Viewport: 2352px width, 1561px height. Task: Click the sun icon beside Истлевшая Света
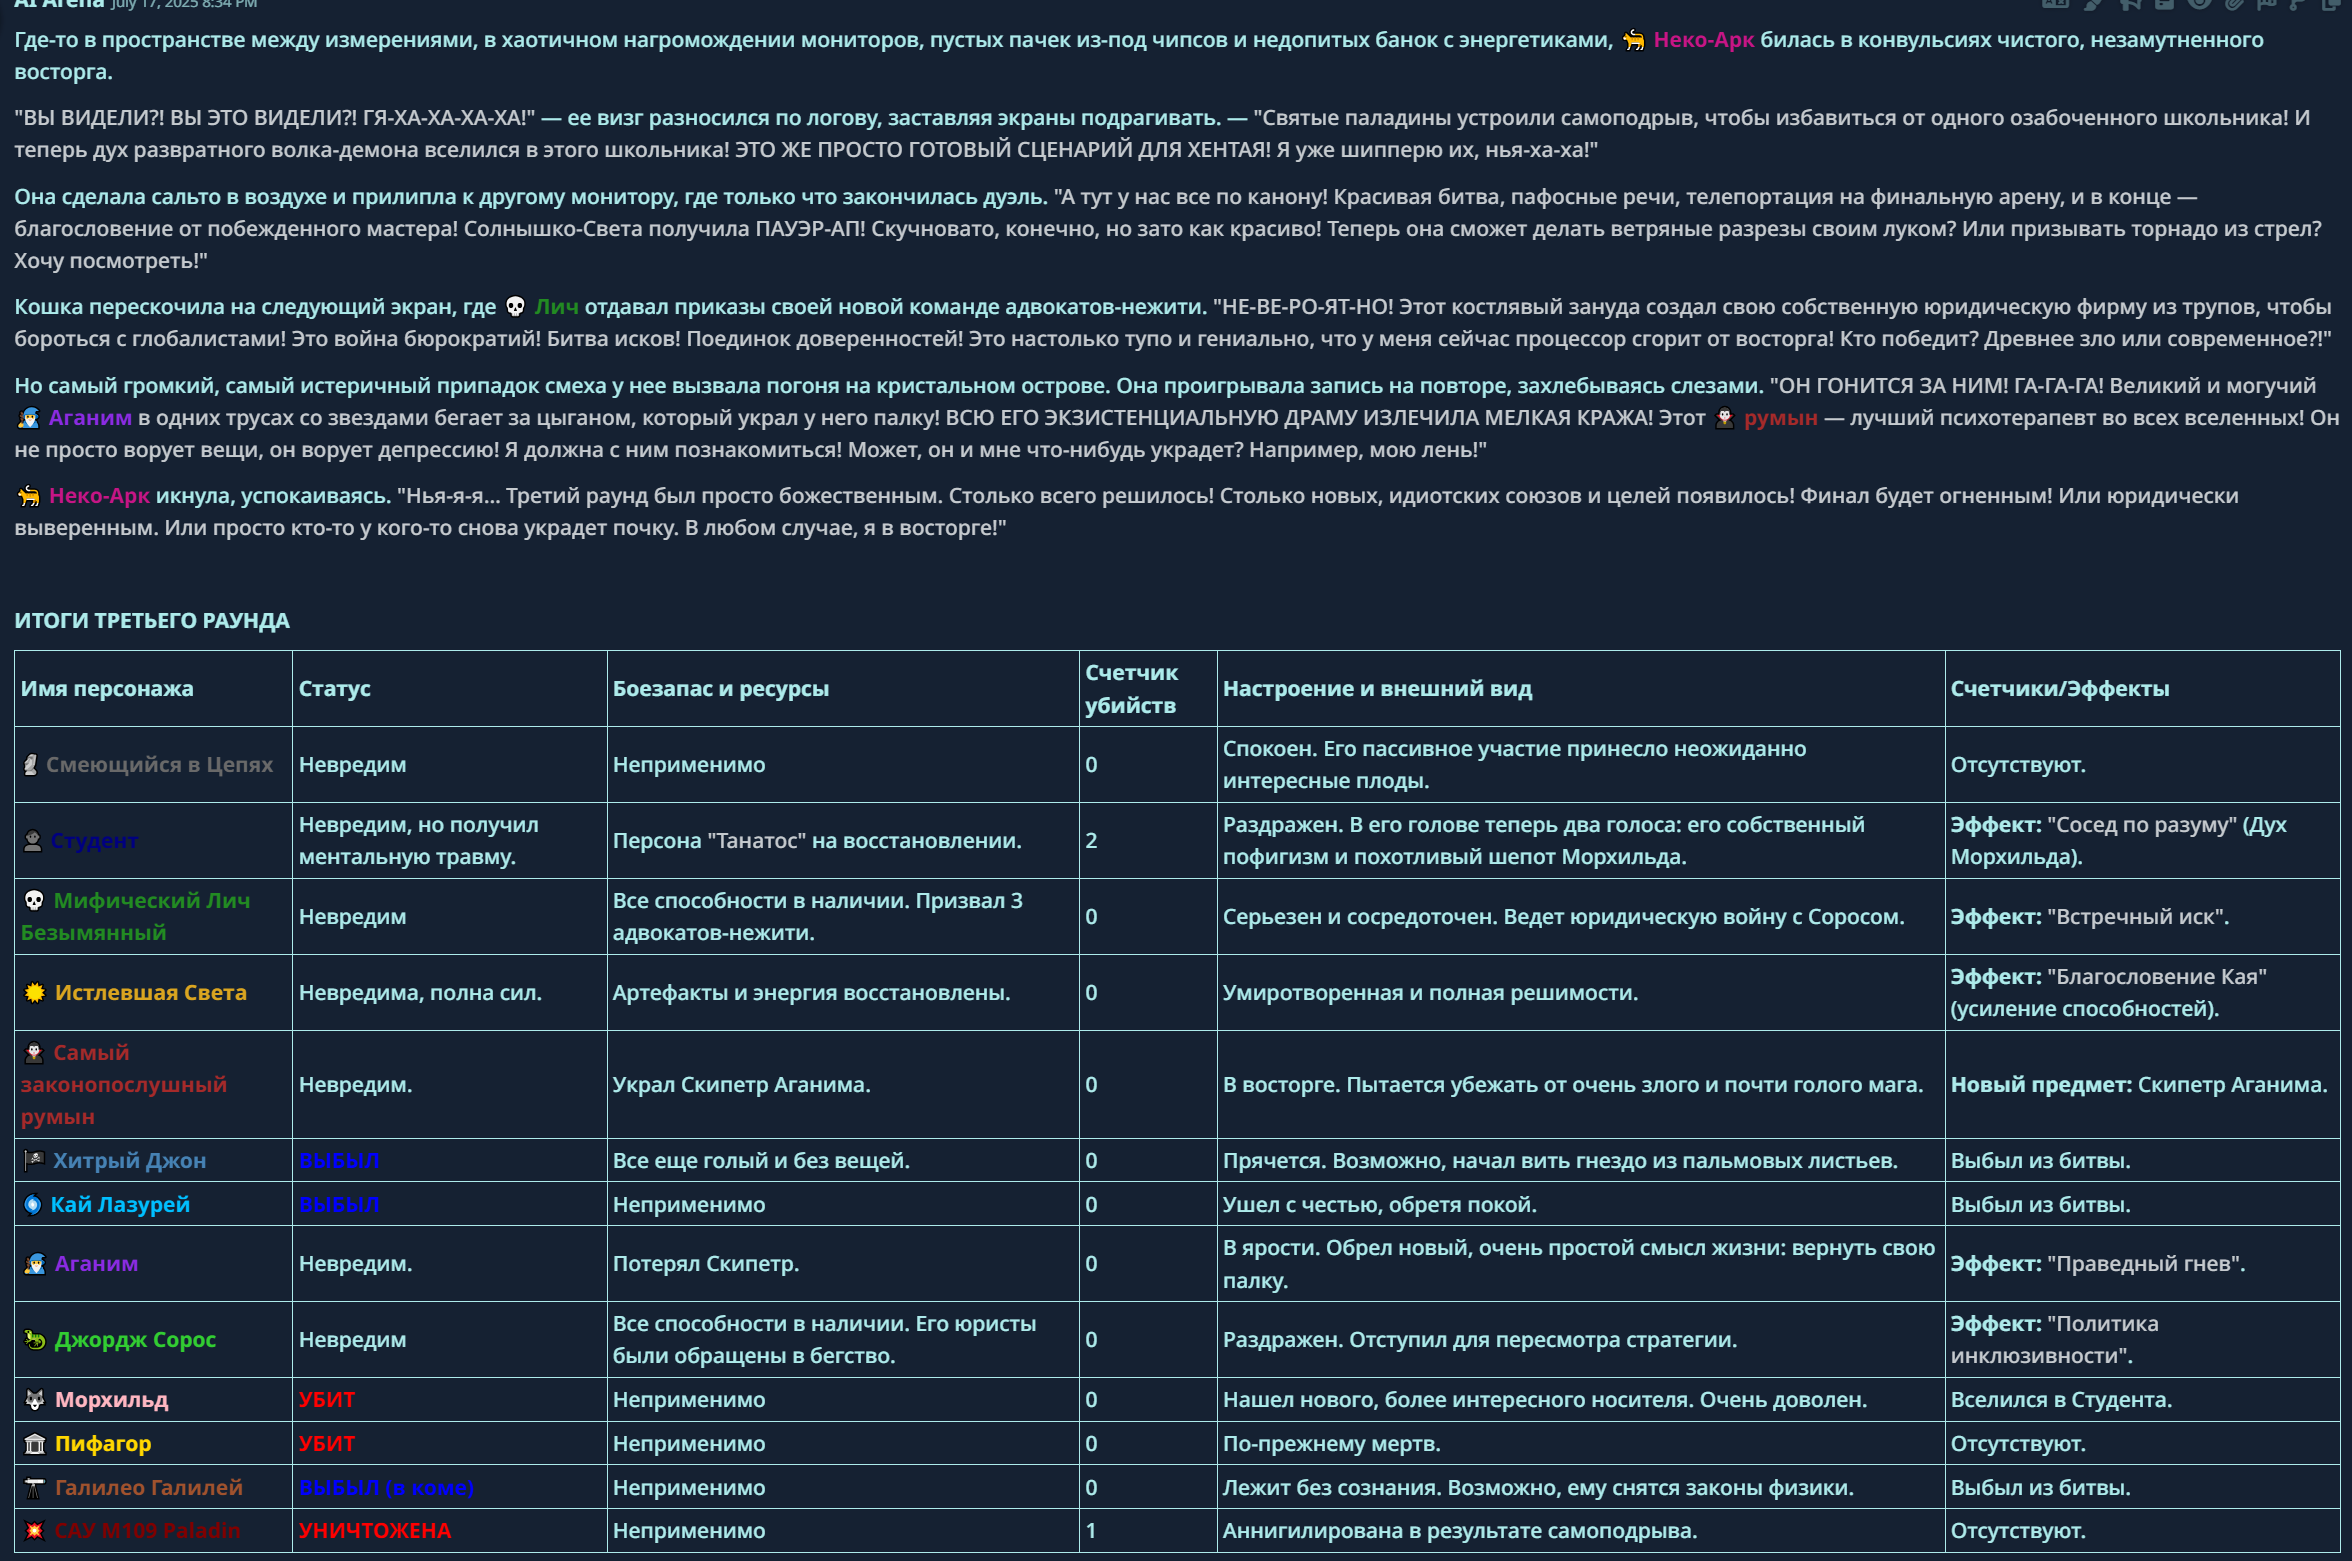pyautogui.click(x=35, y=993)
